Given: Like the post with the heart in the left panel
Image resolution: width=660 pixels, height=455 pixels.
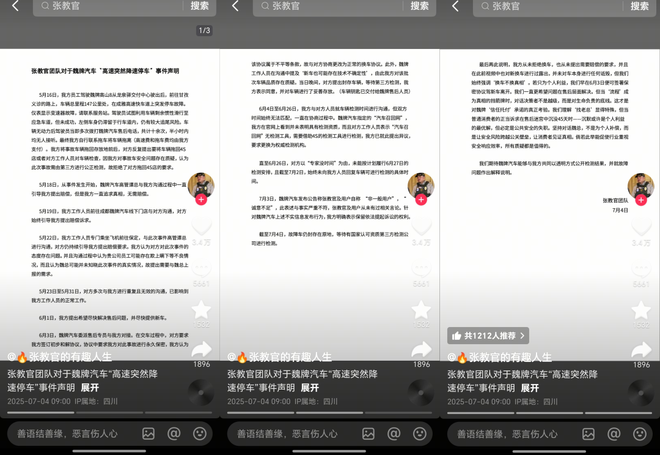Looking at the screenshot, I should (x=201, y=229).
